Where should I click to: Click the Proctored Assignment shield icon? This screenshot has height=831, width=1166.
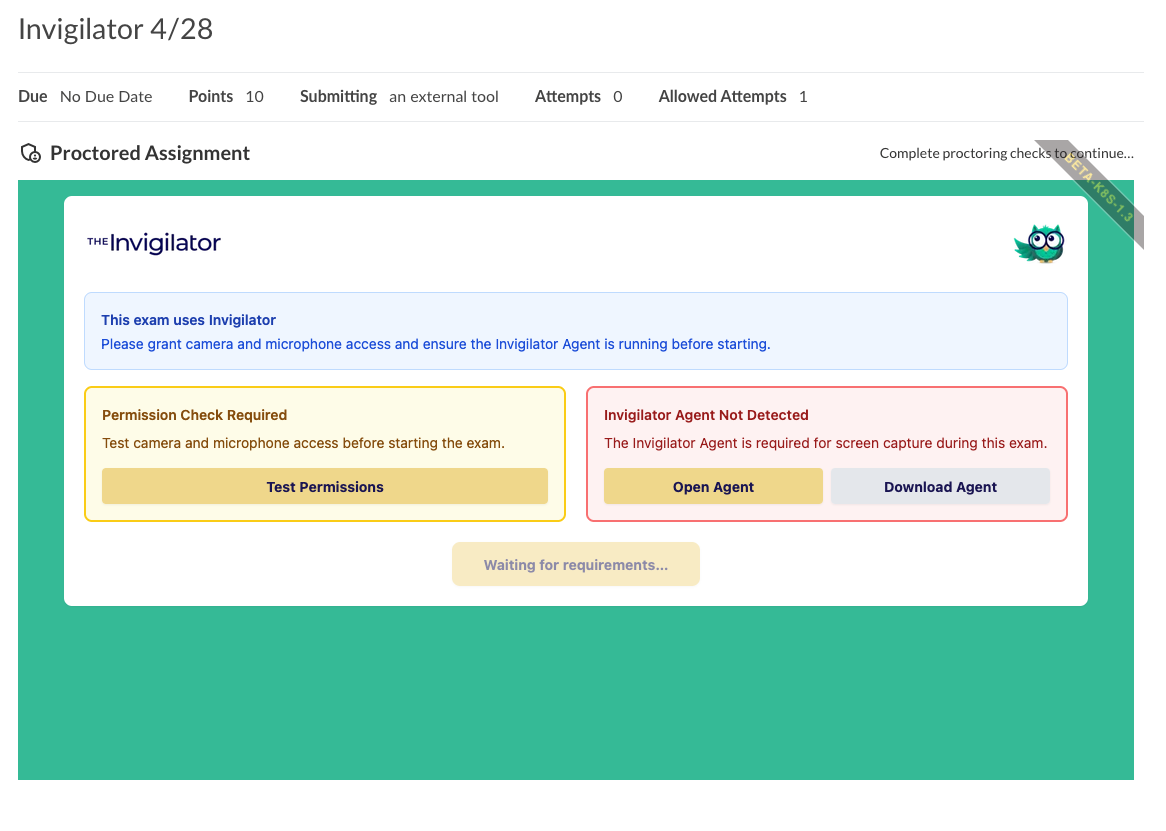click(31, 154)
